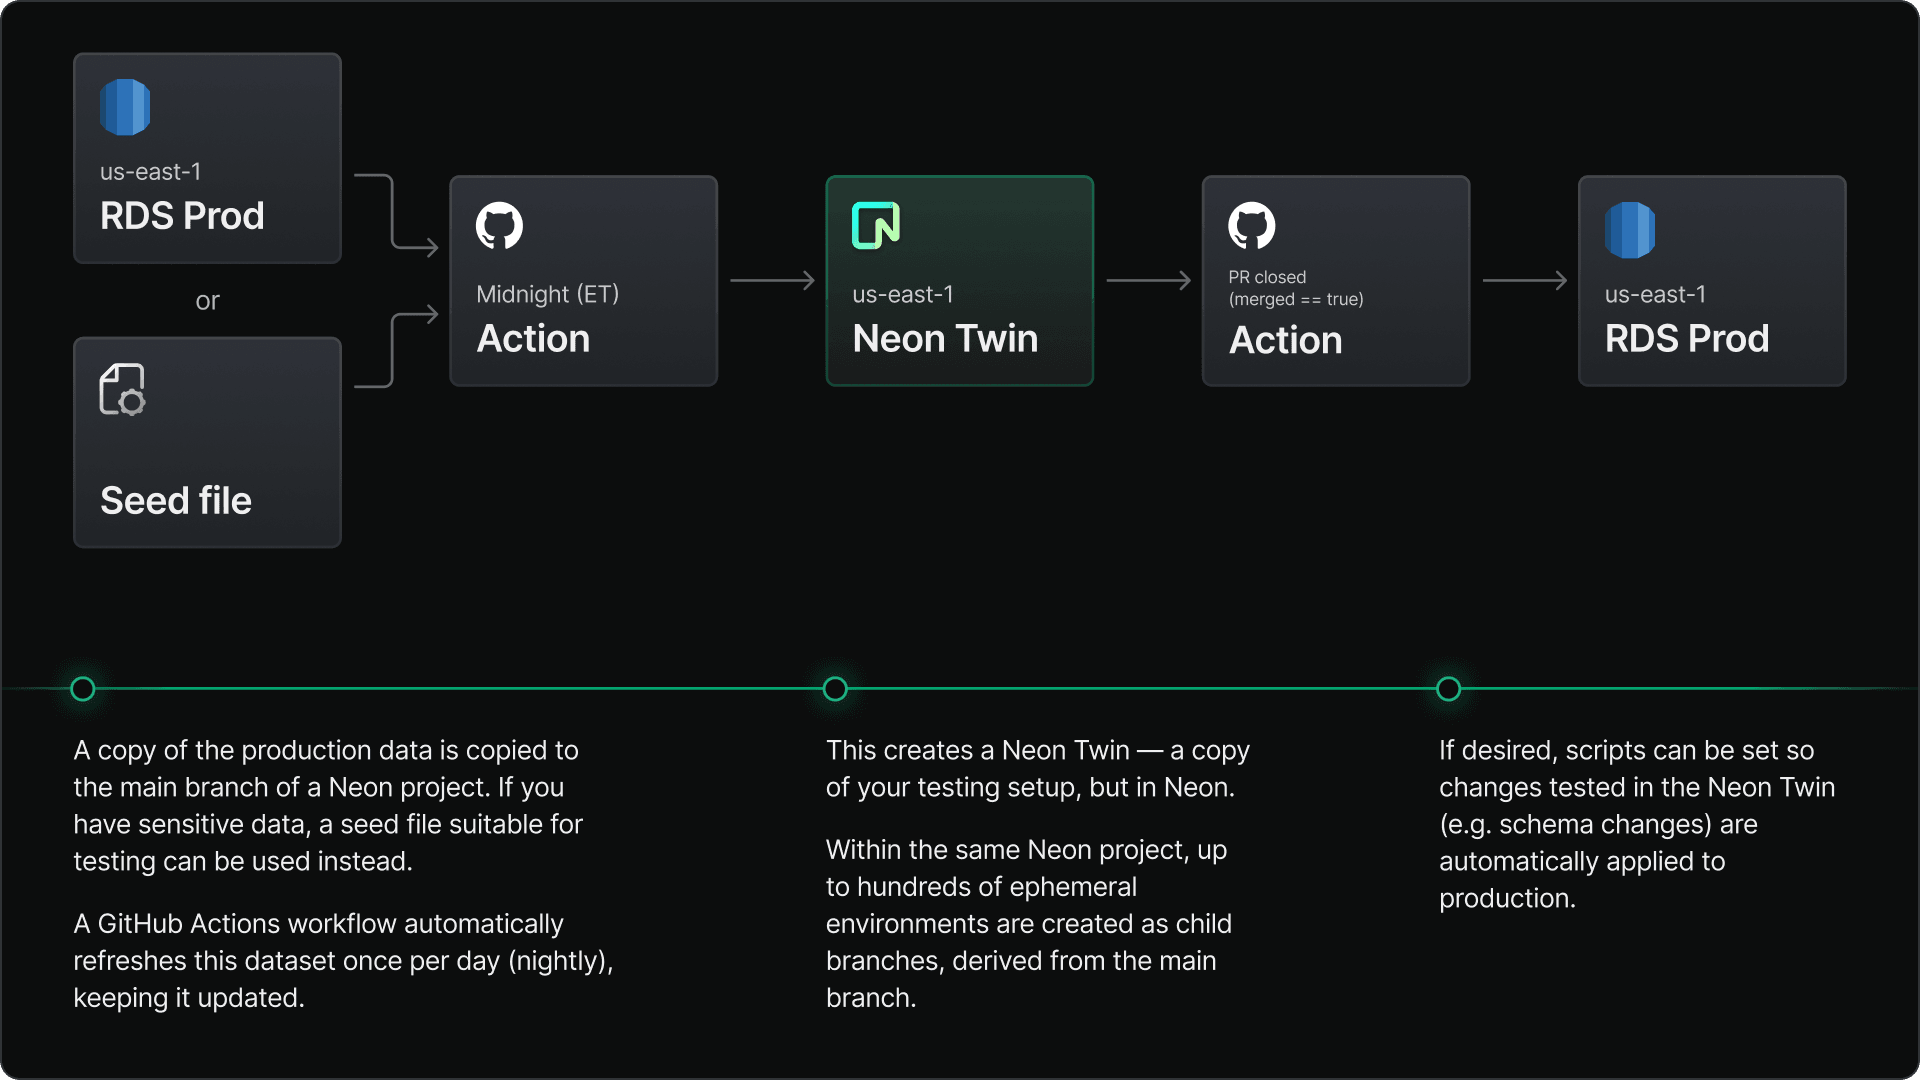
Task: Click the GitHub icon in the PR closed Action card
Action: click(1251, 225)
